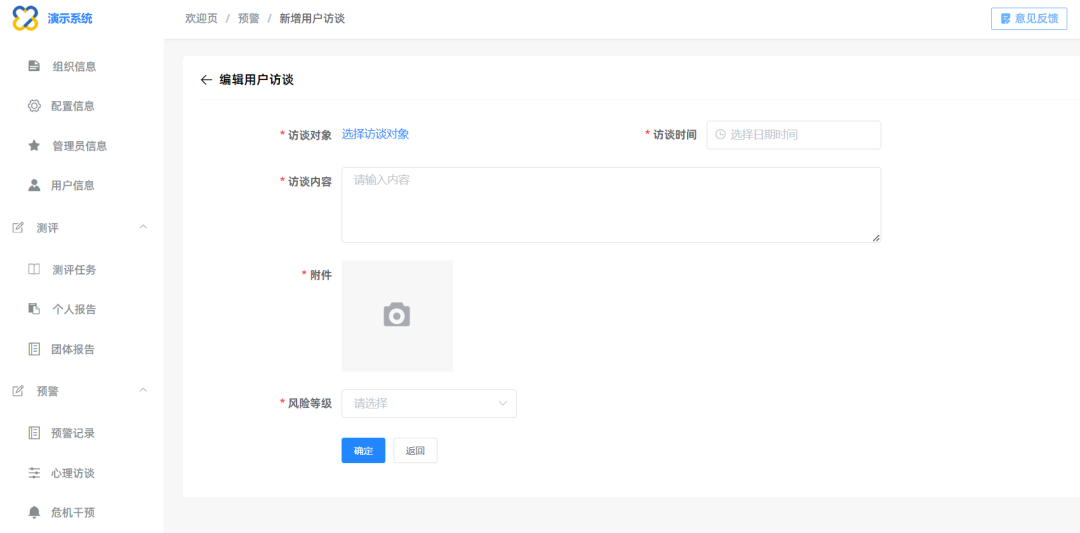
Task: Click the 个人报告 copy icon
Action: [x=34, y=309]
